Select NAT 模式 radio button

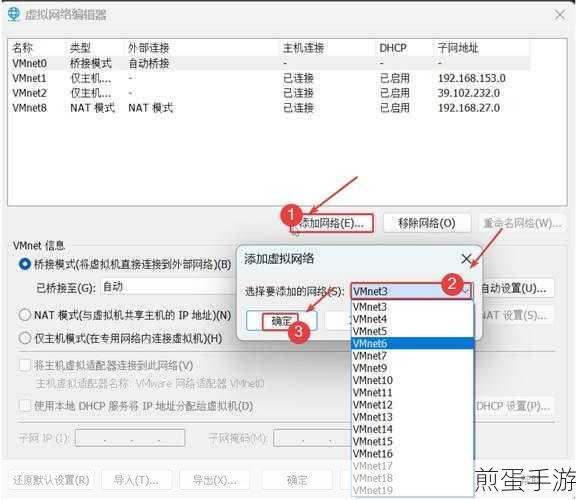point(25,315)
